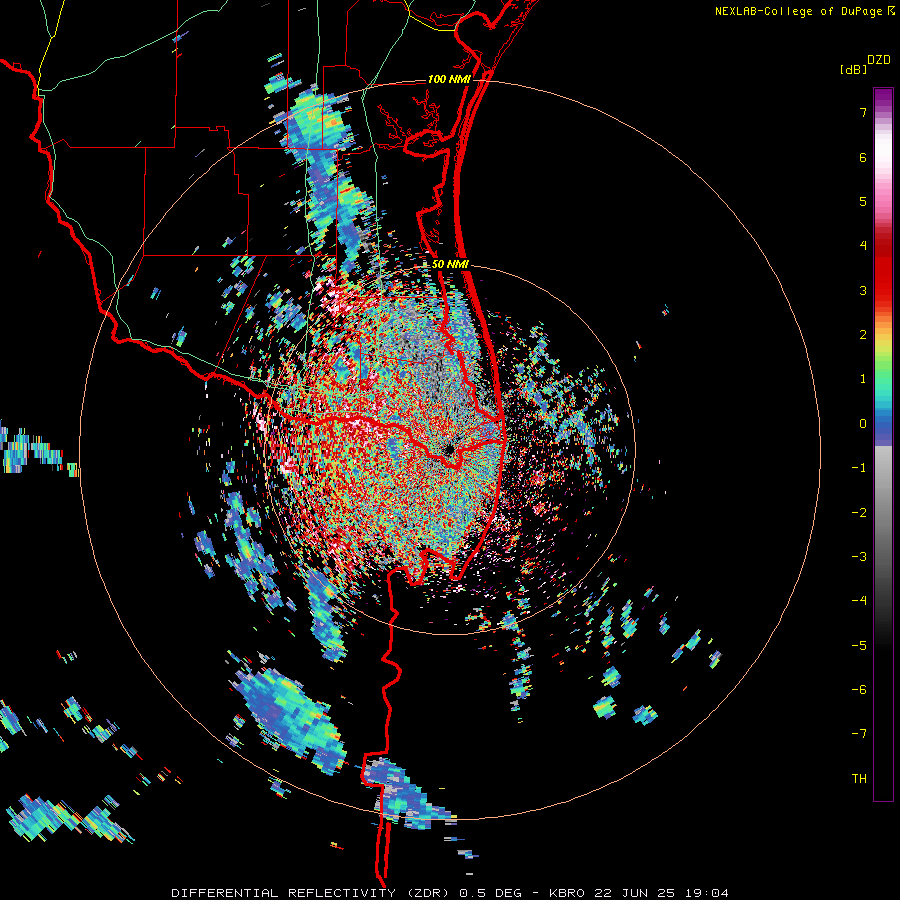The width and height of the screenshot is (900, 900).
Task: Click the 4 value on the color scale
Action: click(x=863, y=246)
